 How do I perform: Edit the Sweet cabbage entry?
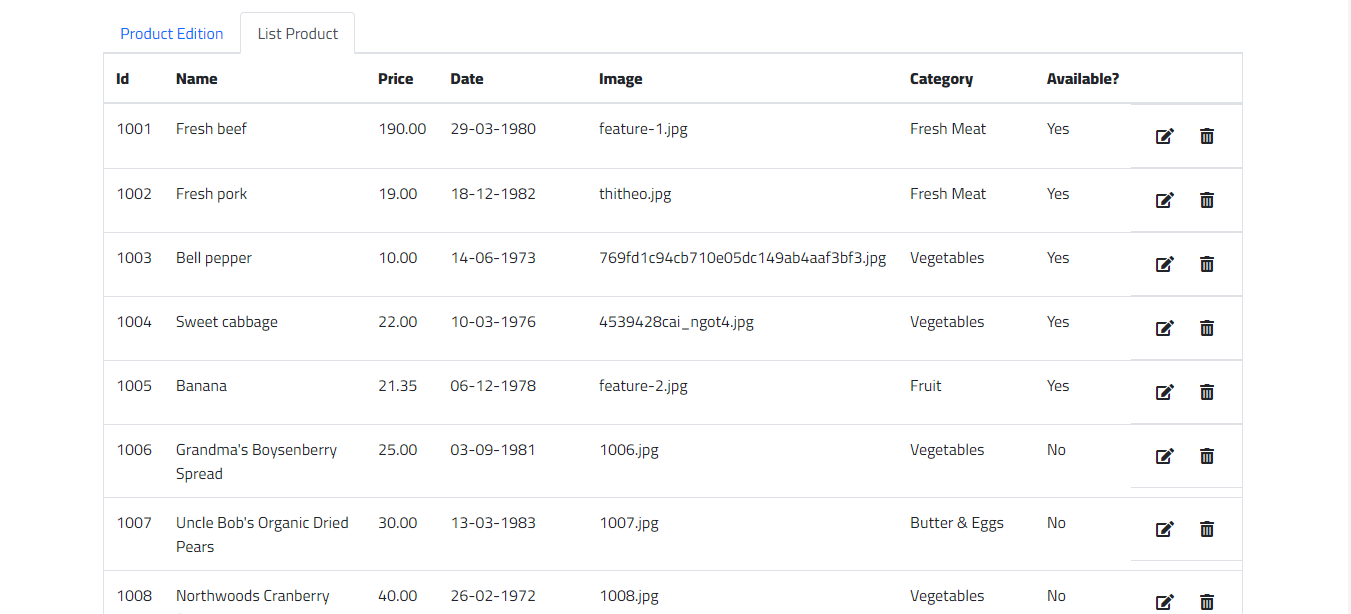[1164, 328]
